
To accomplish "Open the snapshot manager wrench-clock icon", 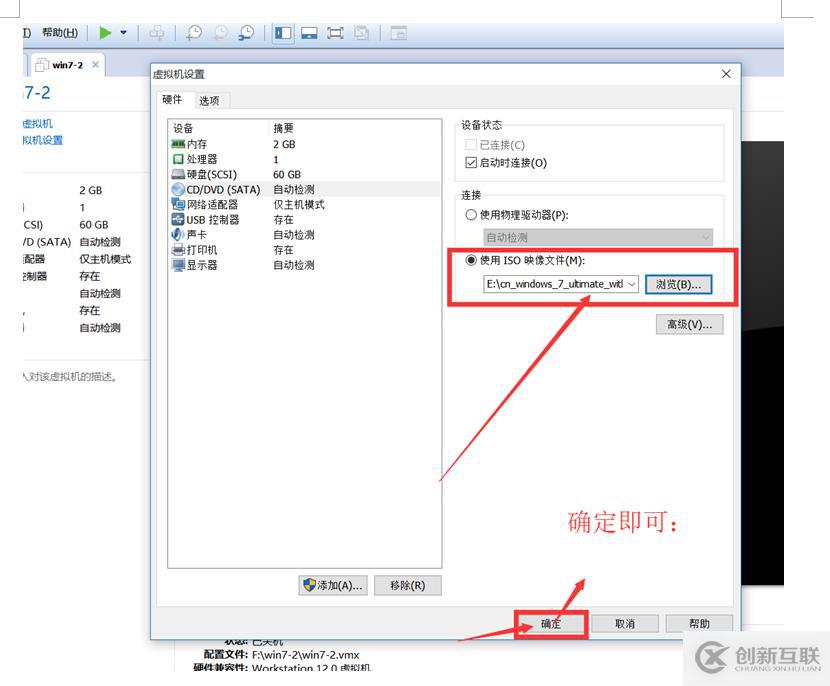I will (246, 33).
